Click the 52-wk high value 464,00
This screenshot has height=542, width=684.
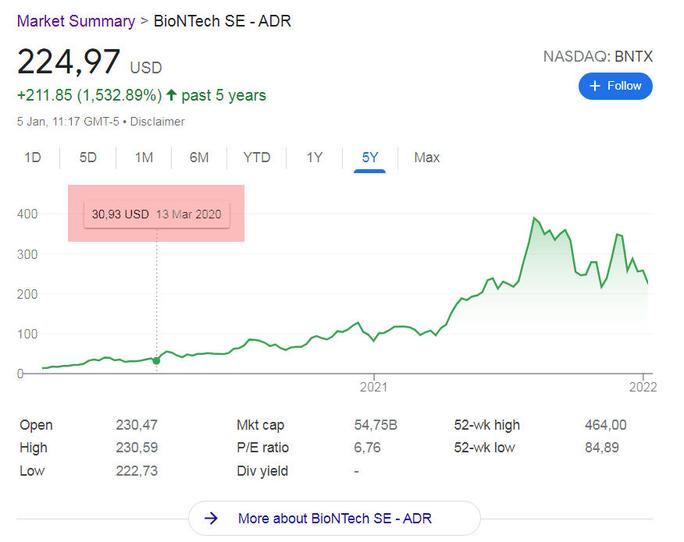tap(605, 425)
